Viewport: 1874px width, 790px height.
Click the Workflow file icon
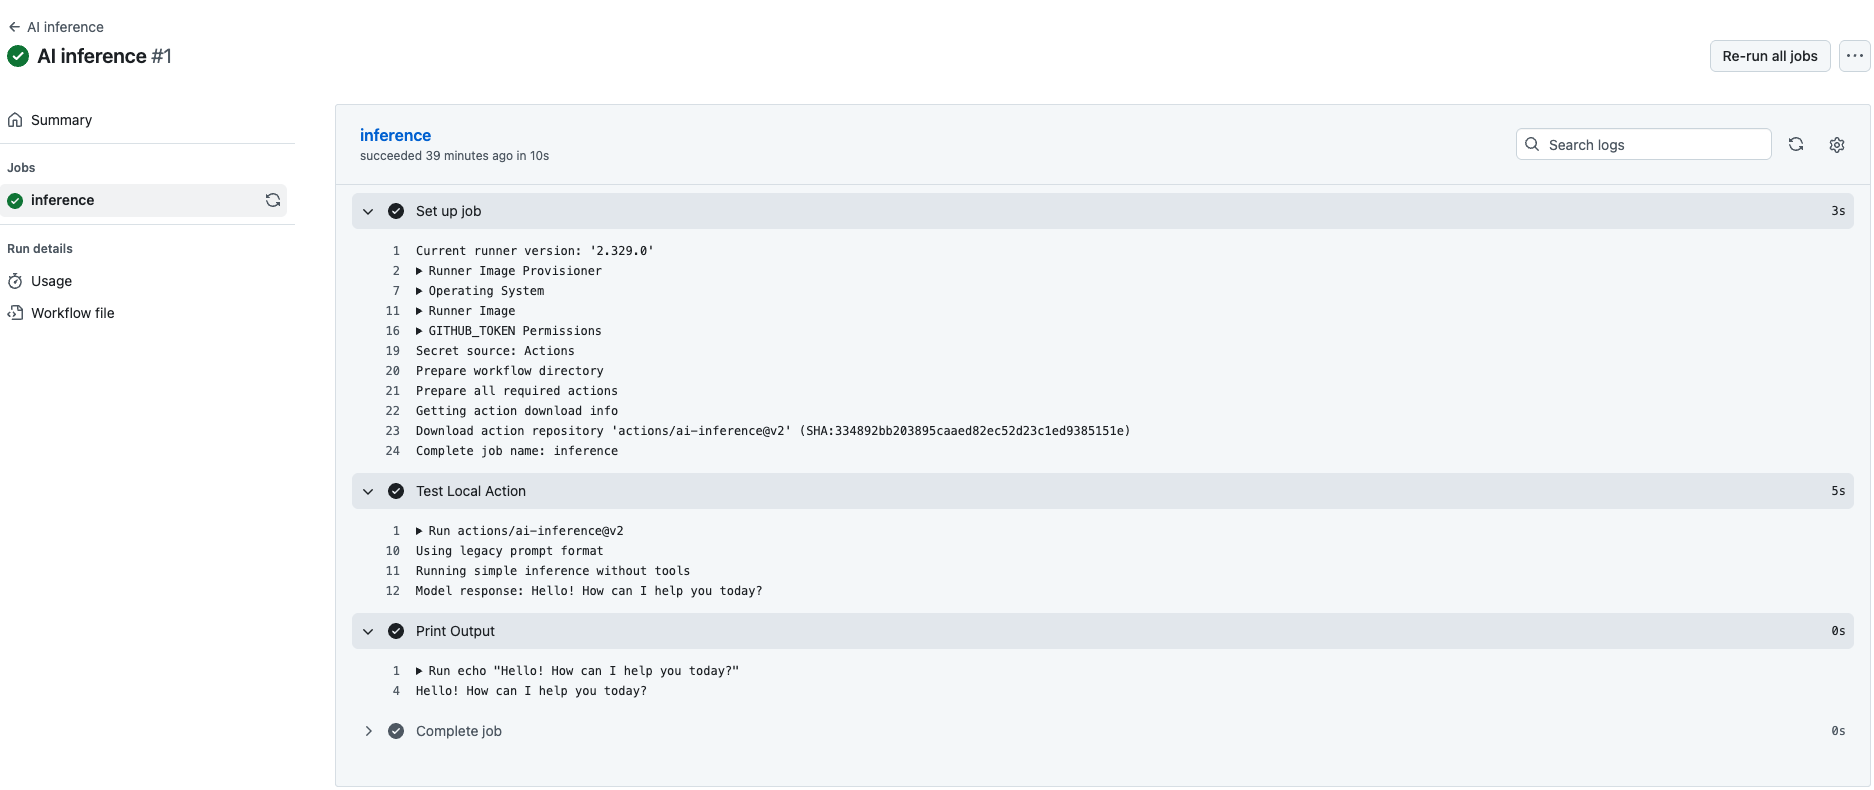(15, 313)
